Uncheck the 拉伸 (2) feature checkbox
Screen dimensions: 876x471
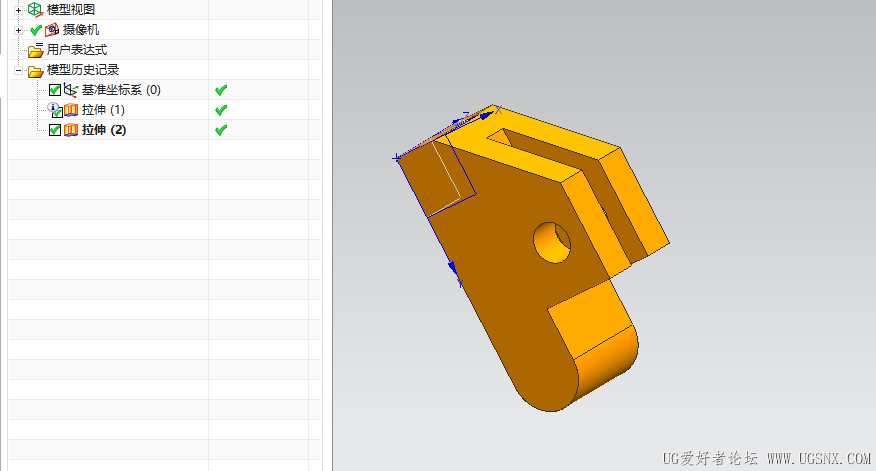55,130
